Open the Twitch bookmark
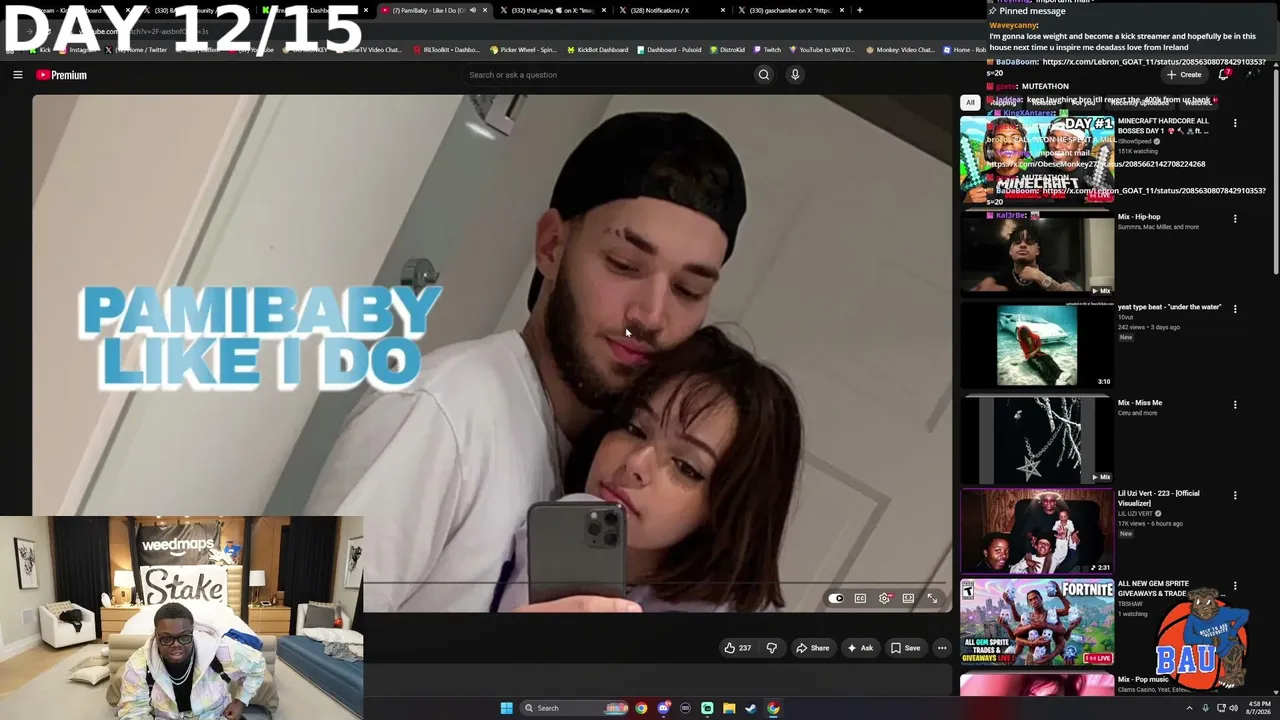Image resolution: width=1280 pixels, height=720 pixels. click(767, 50)
